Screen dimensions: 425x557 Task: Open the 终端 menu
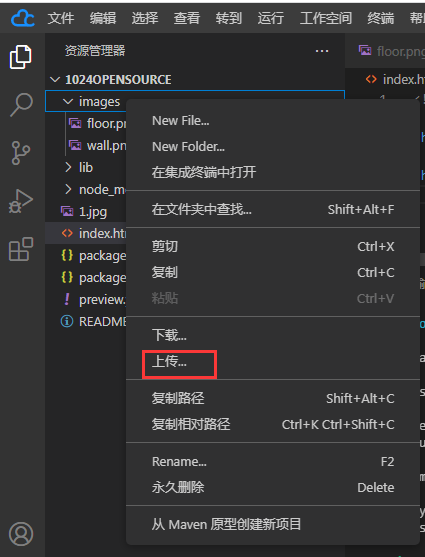point(381,18)
